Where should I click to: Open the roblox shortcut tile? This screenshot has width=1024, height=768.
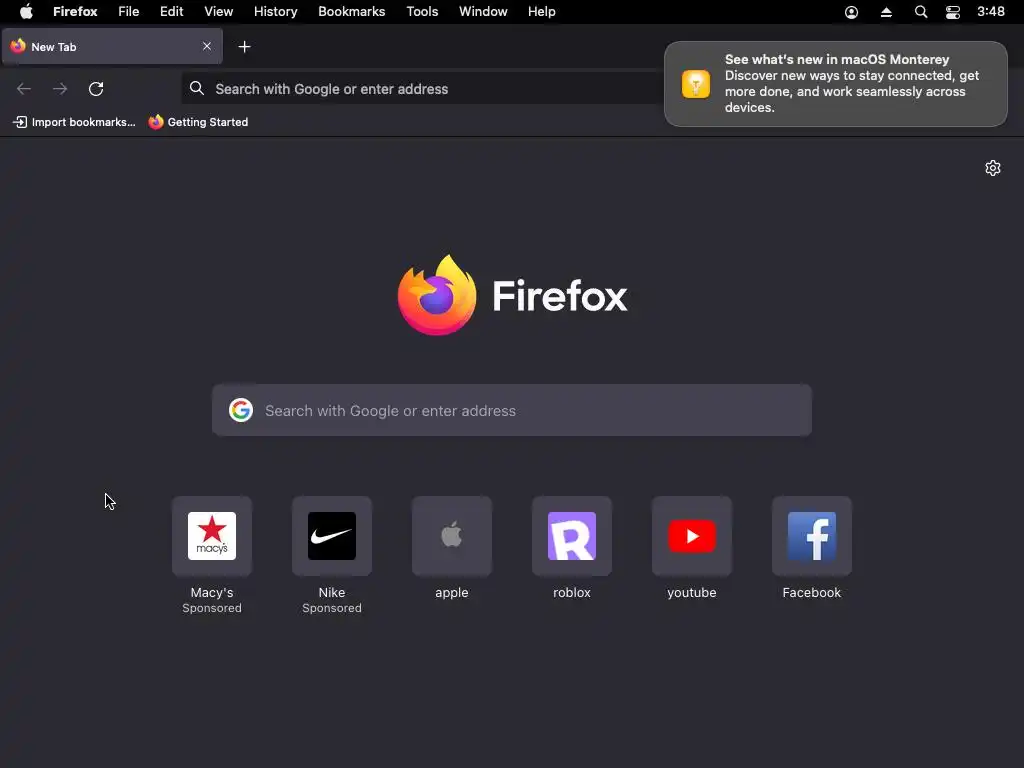coord(572,536)
